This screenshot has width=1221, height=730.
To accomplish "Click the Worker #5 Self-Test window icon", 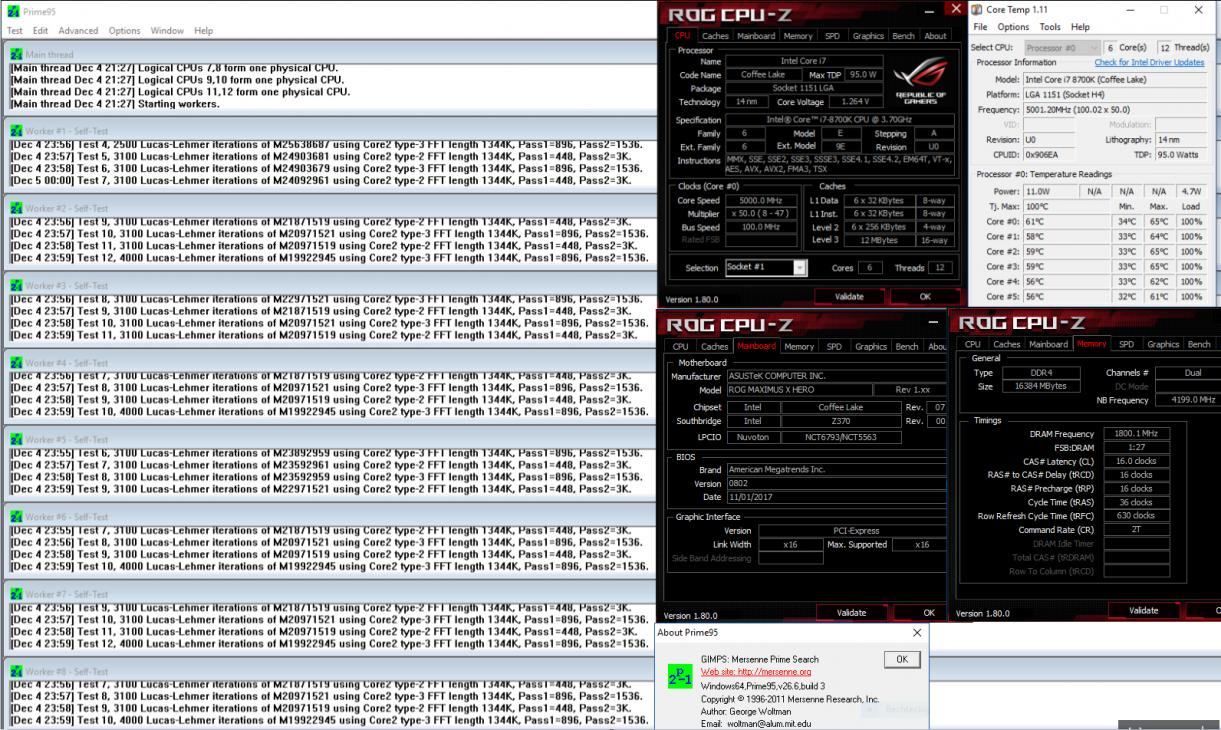I will [16, 439].
